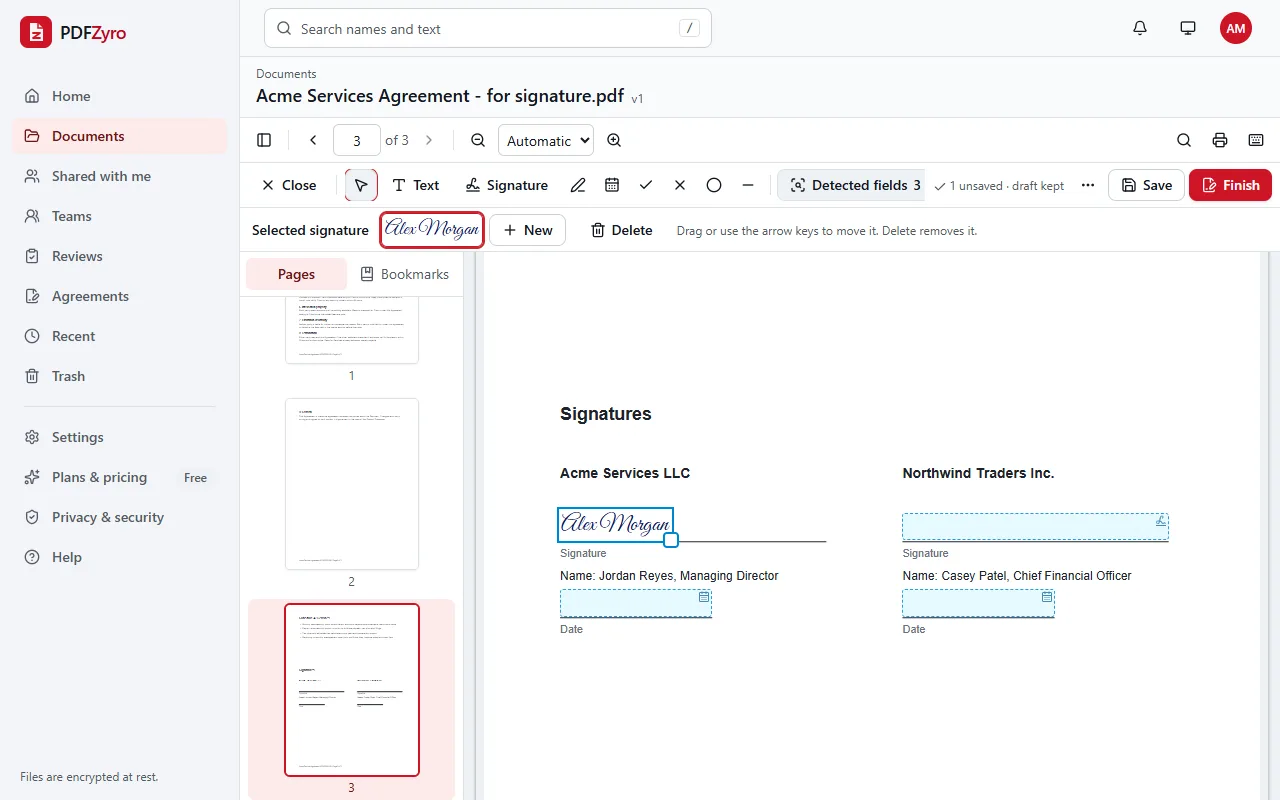
Task: Open the find-in-document search icon
Action: click(x=1184, y=140)
